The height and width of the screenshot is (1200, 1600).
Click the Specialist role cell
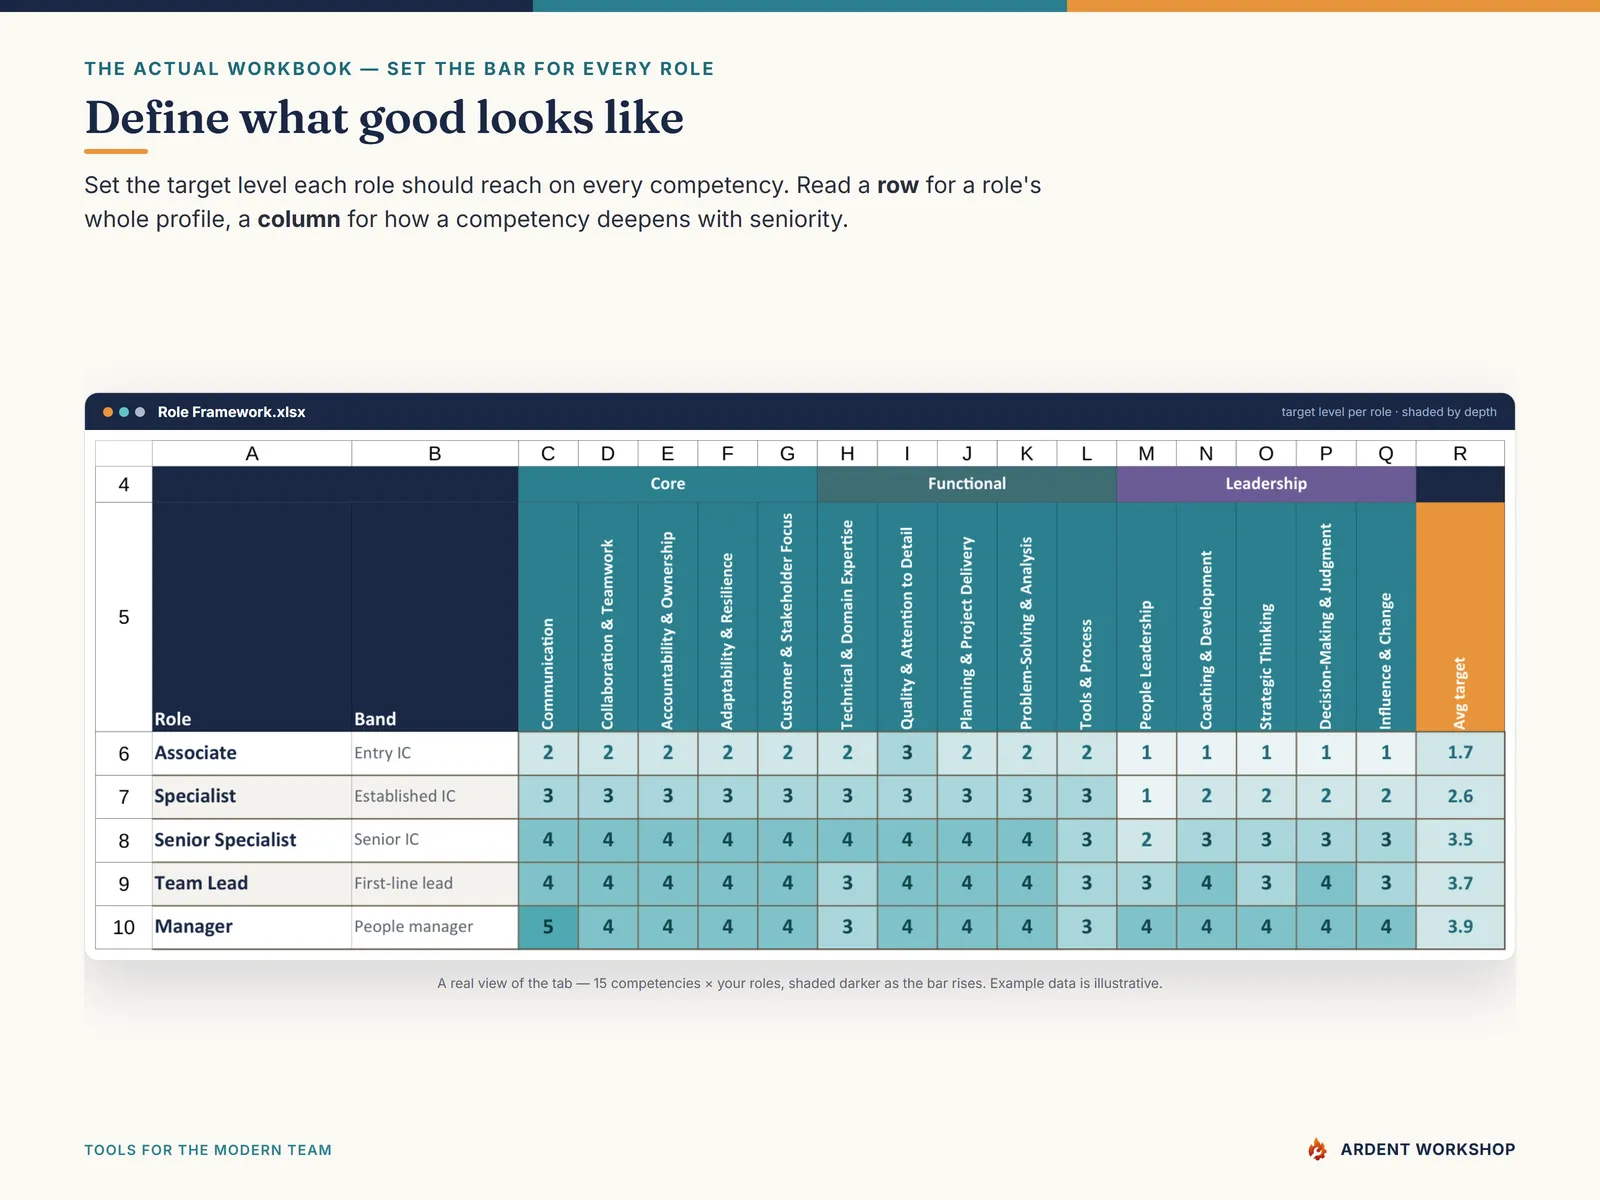(252, 796)
